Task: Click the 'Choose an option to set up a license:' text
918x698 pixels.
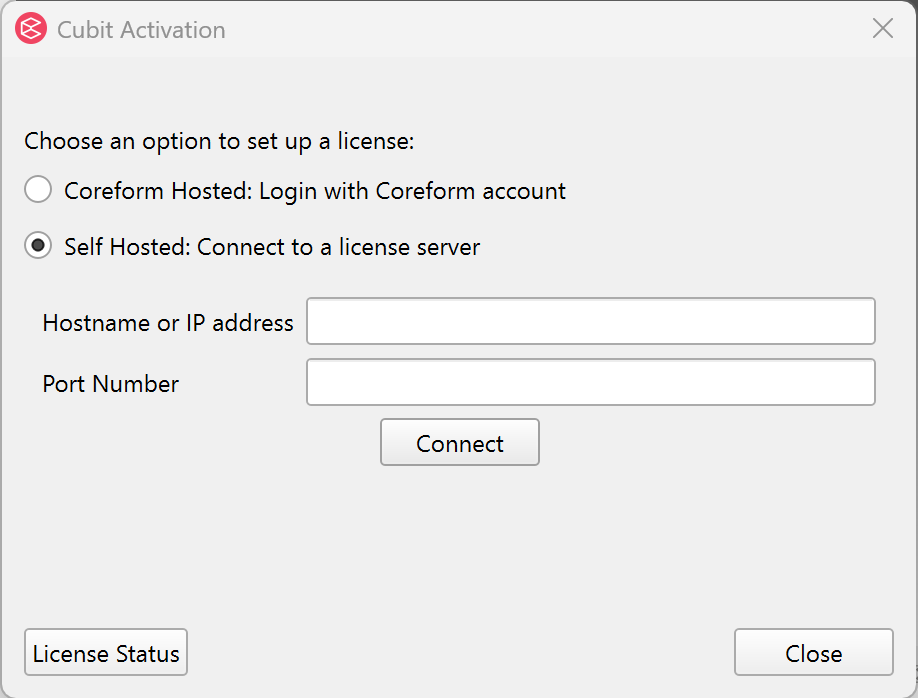Action: click(x=219, y=142)
